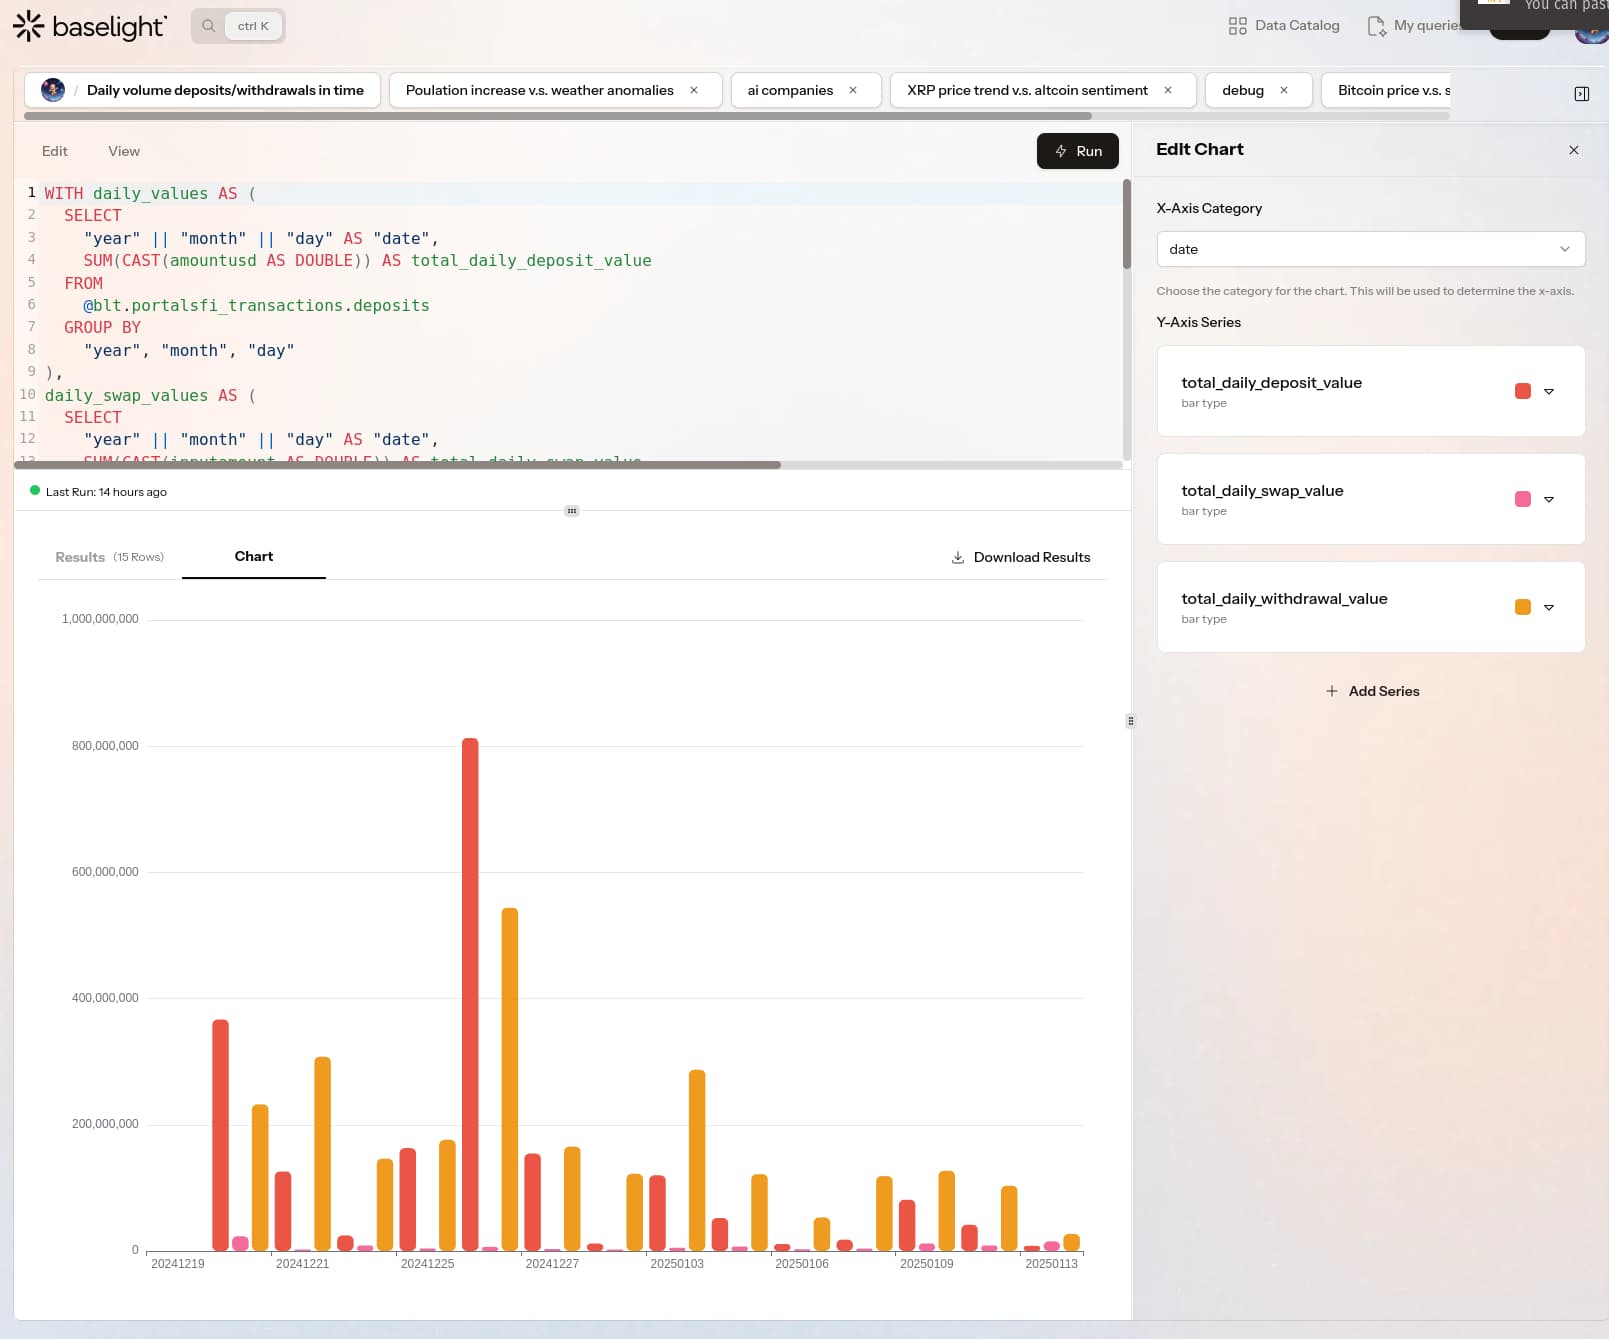Screen dimensions: 1609x1339
Task: Close the 'ai companies' tab
Action: pyautogui.click(x=853, y=90)
